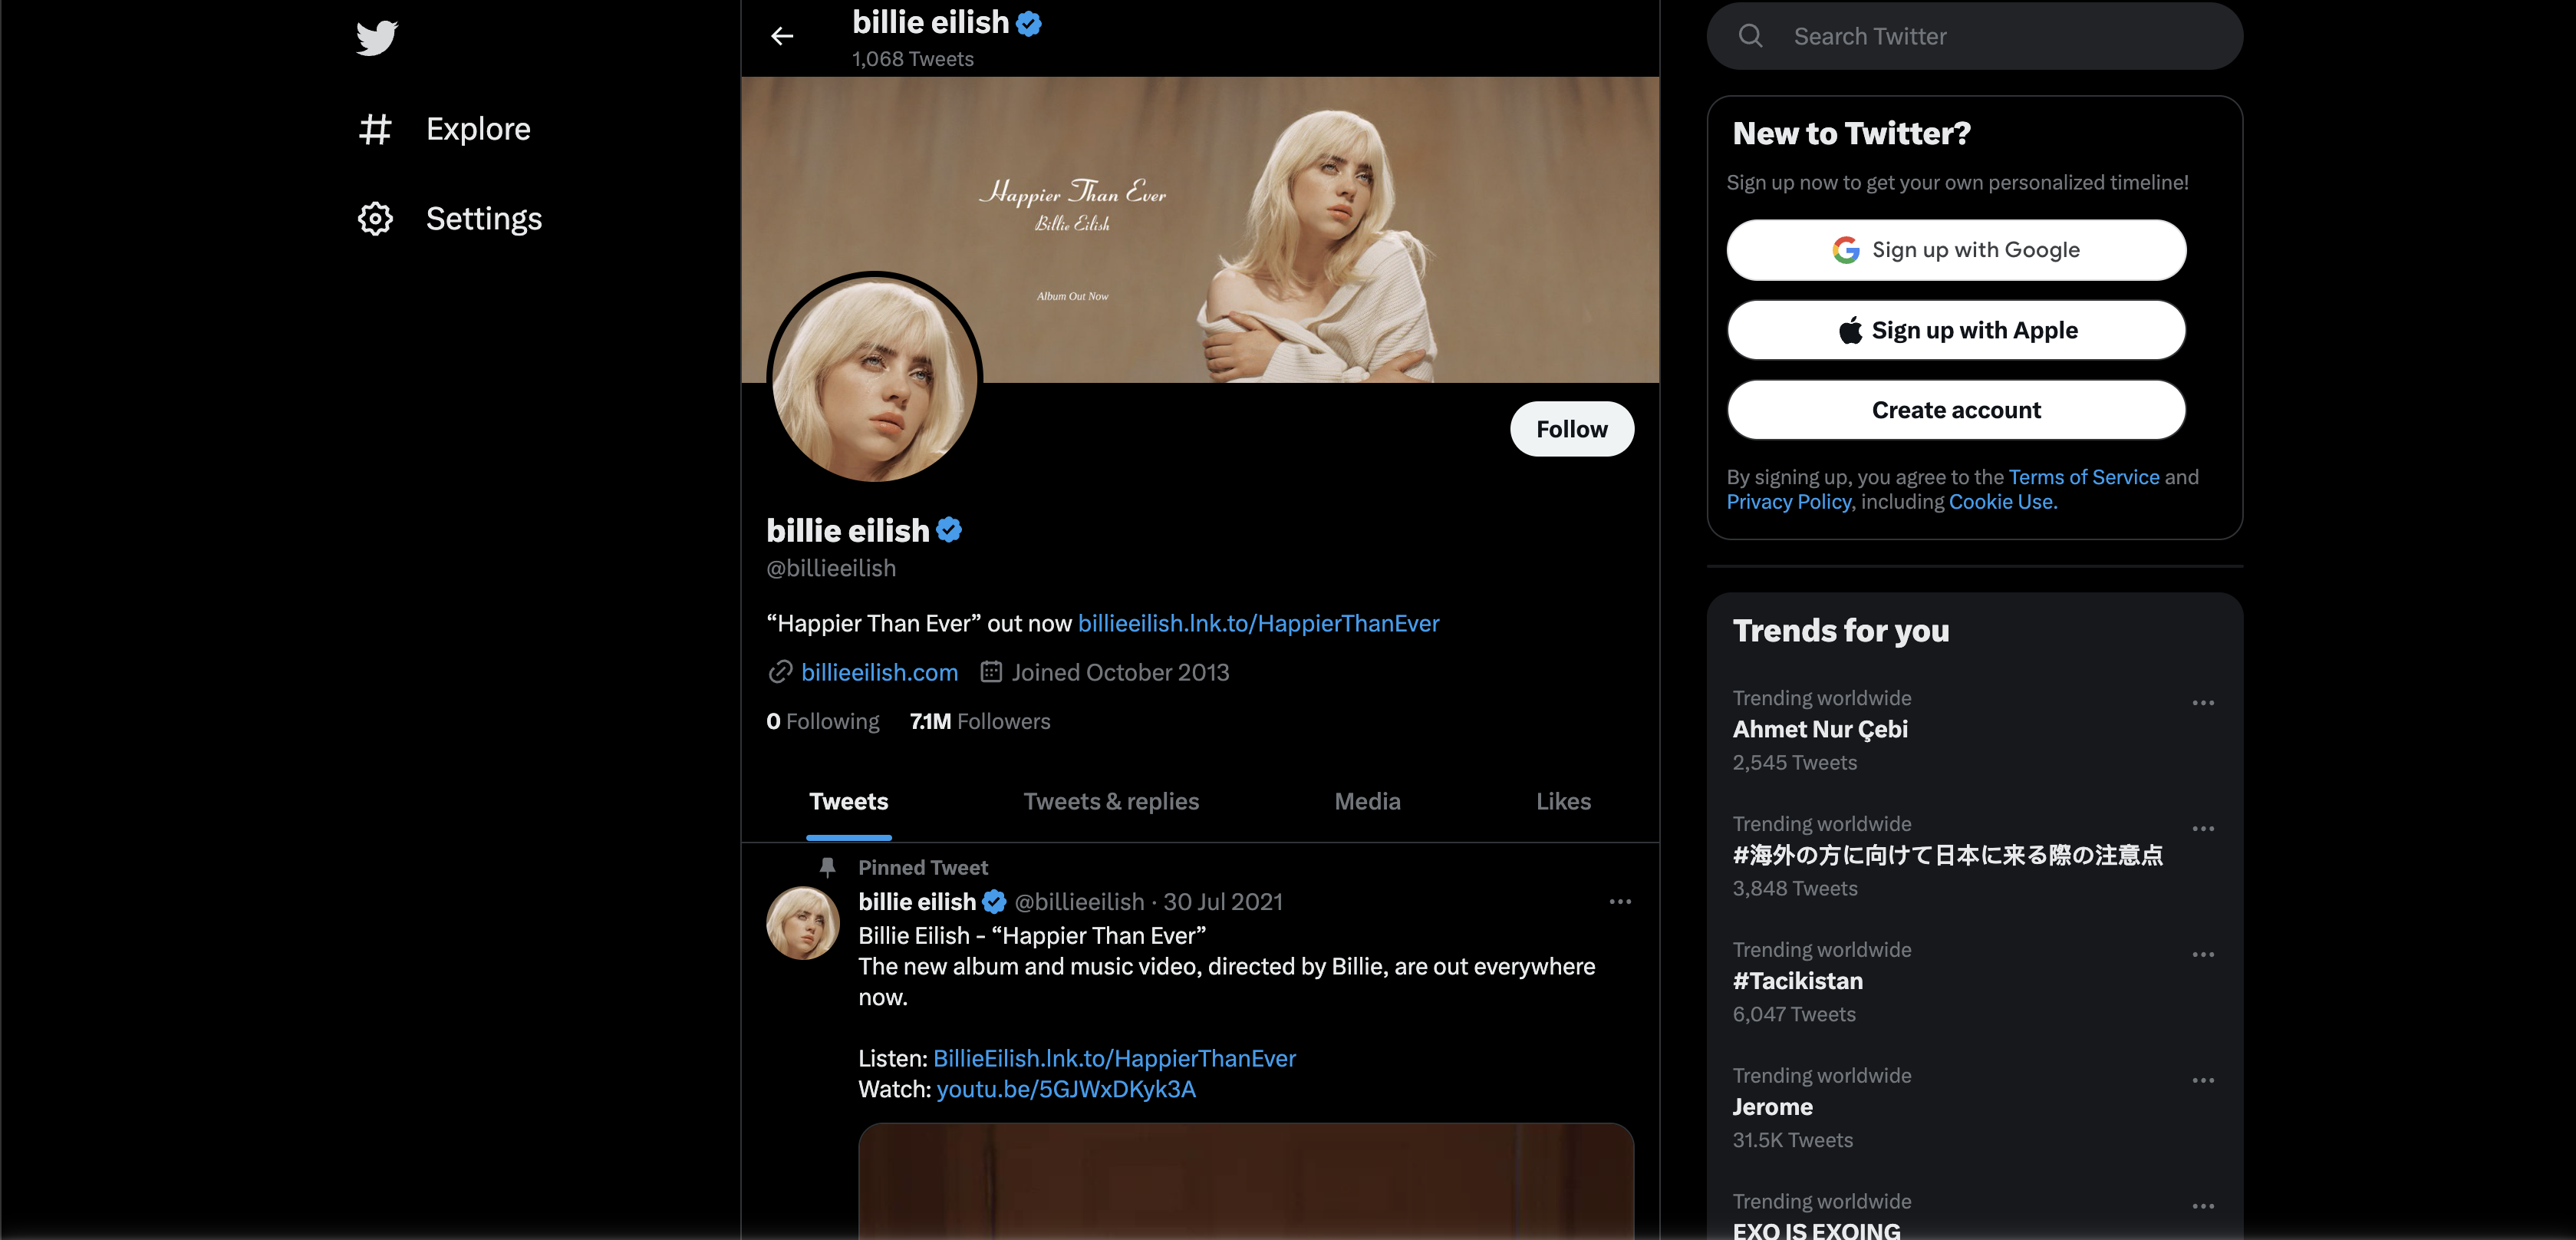2576x1240 pixels.
Task: Click the pinned tweet's small avatar
Action: (802, 923)
